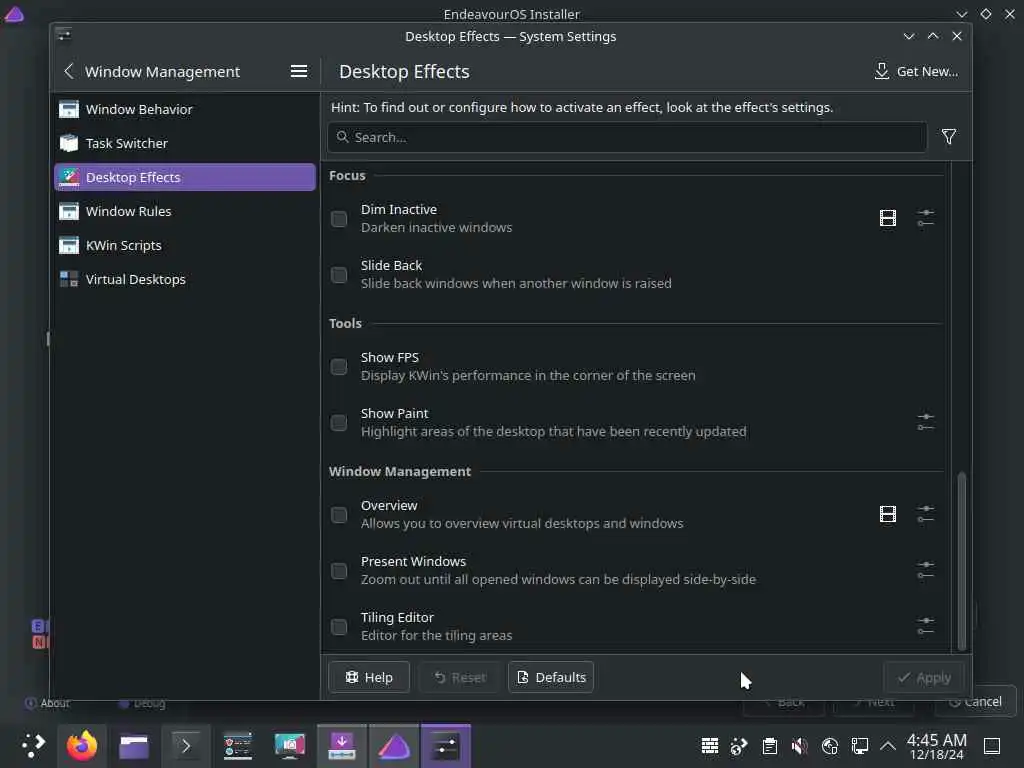Enable the Slide Back checkbox

click(x=338, y=275)
